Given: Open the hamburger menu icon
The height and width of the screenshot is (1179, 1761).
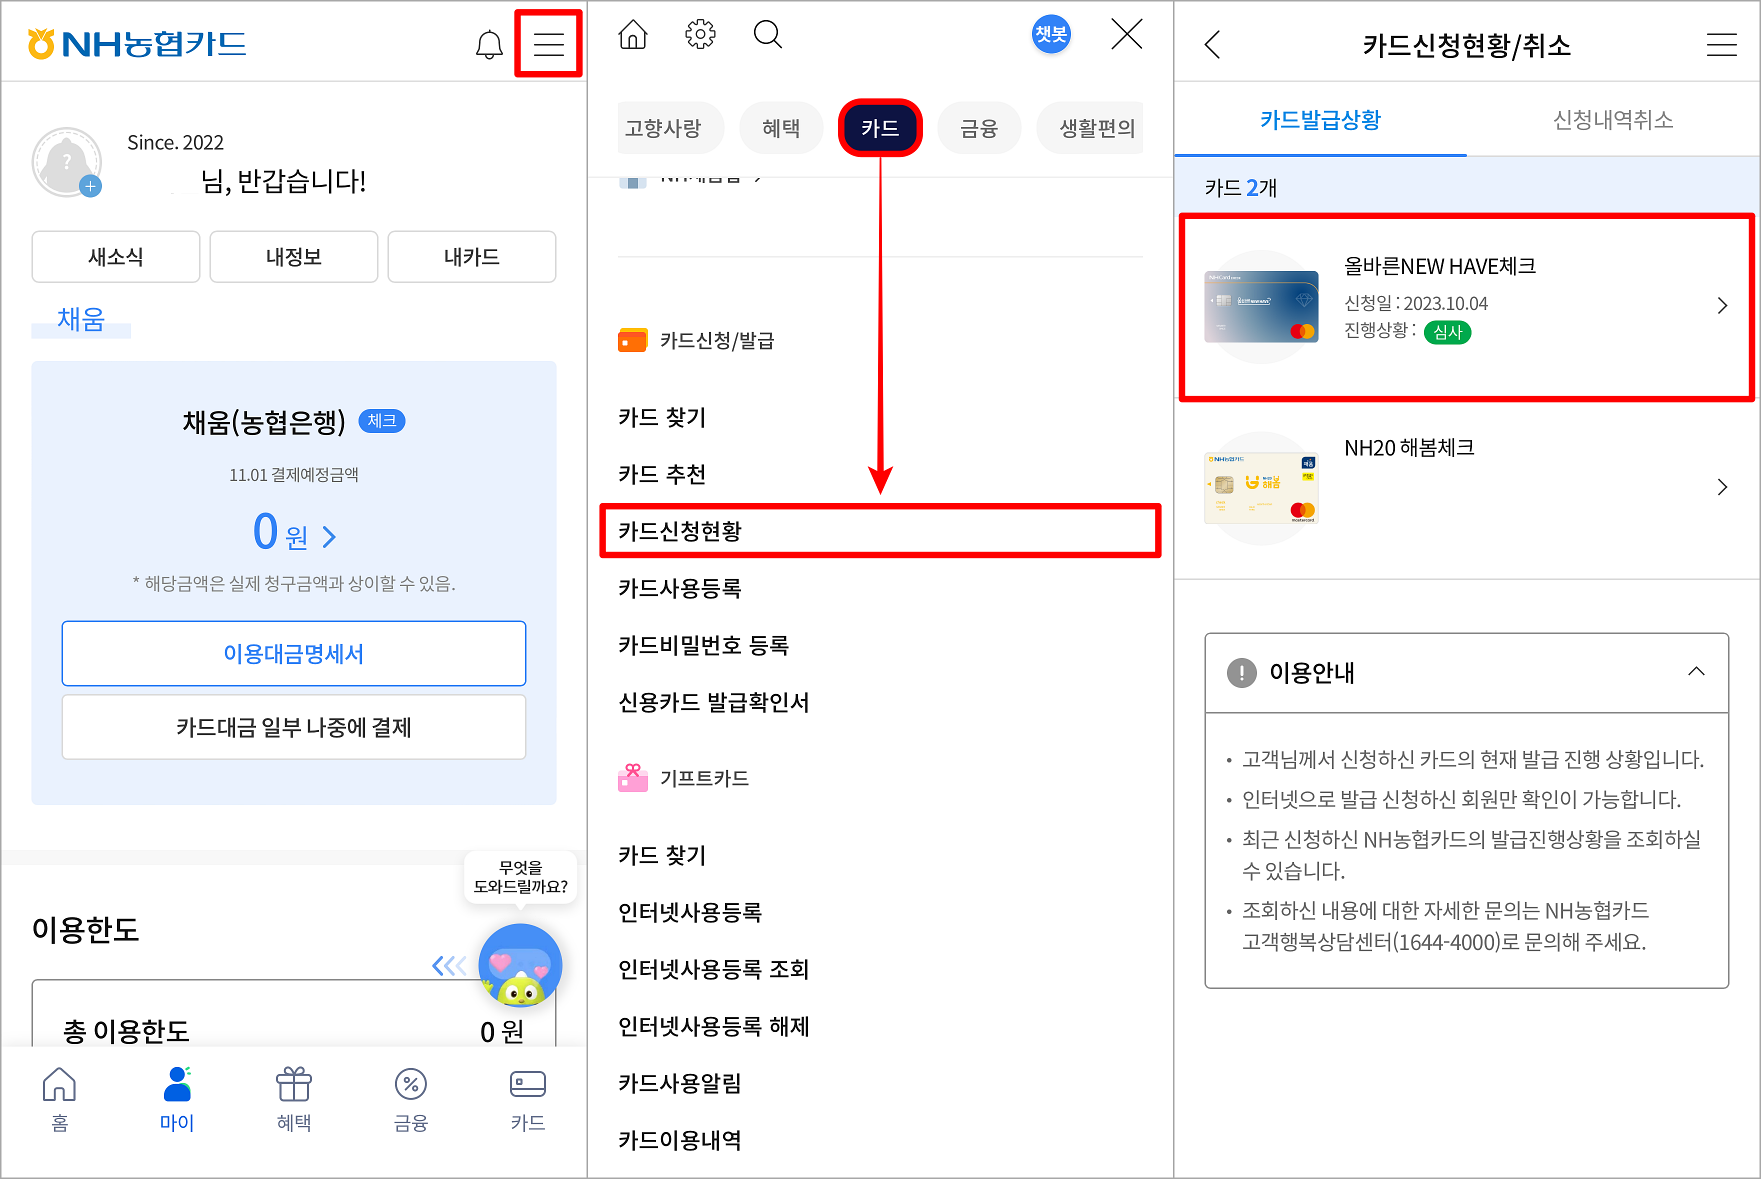Looking at the screenshot, I should click(547, 43).
